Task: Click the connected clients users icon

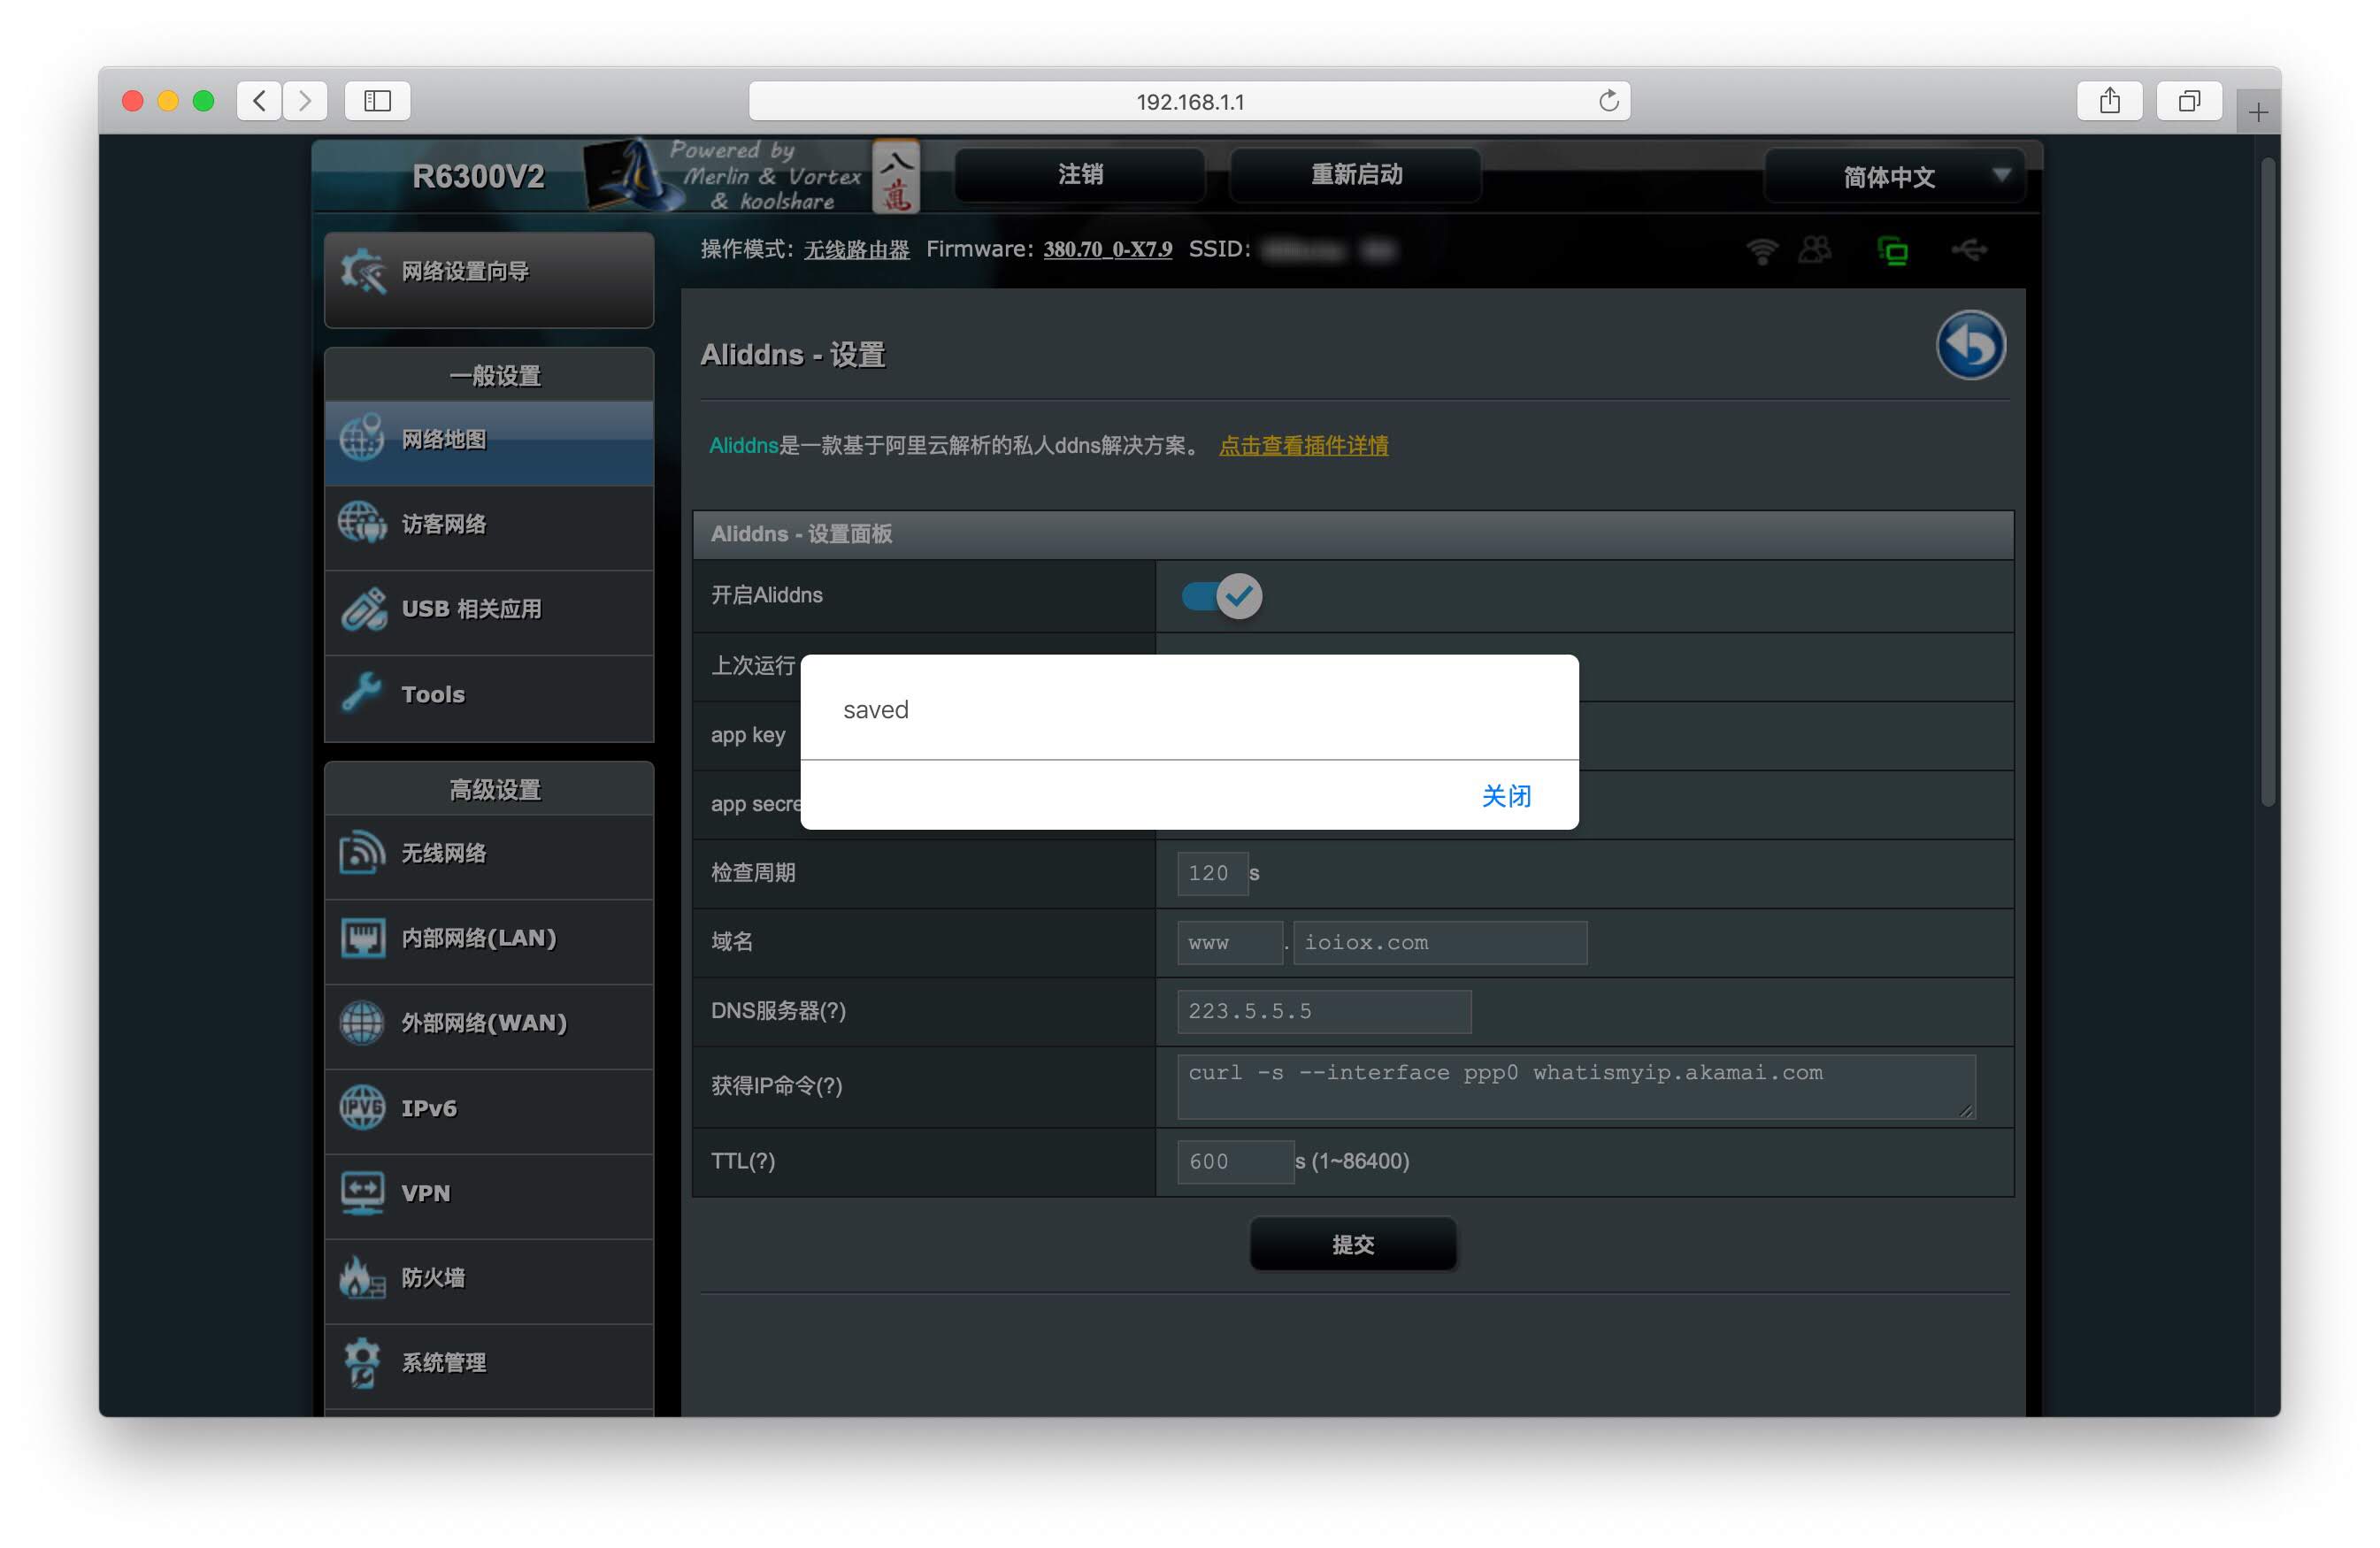Action: point(1815,250)
